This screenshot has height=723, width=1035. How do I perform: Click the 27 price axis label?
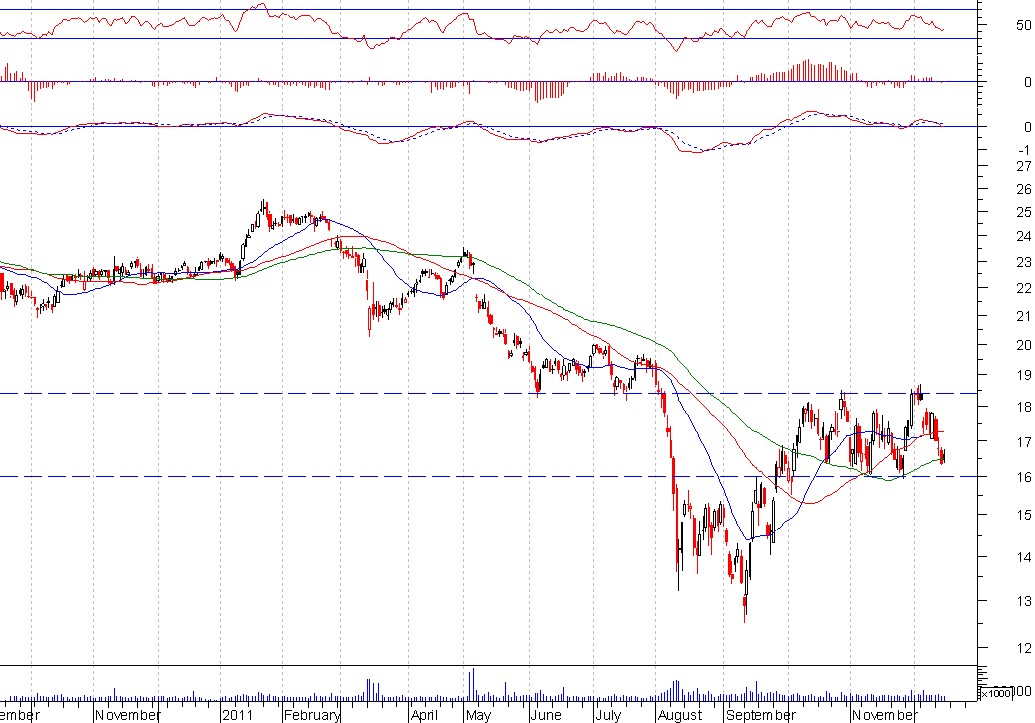click(x=1023, y=166)
